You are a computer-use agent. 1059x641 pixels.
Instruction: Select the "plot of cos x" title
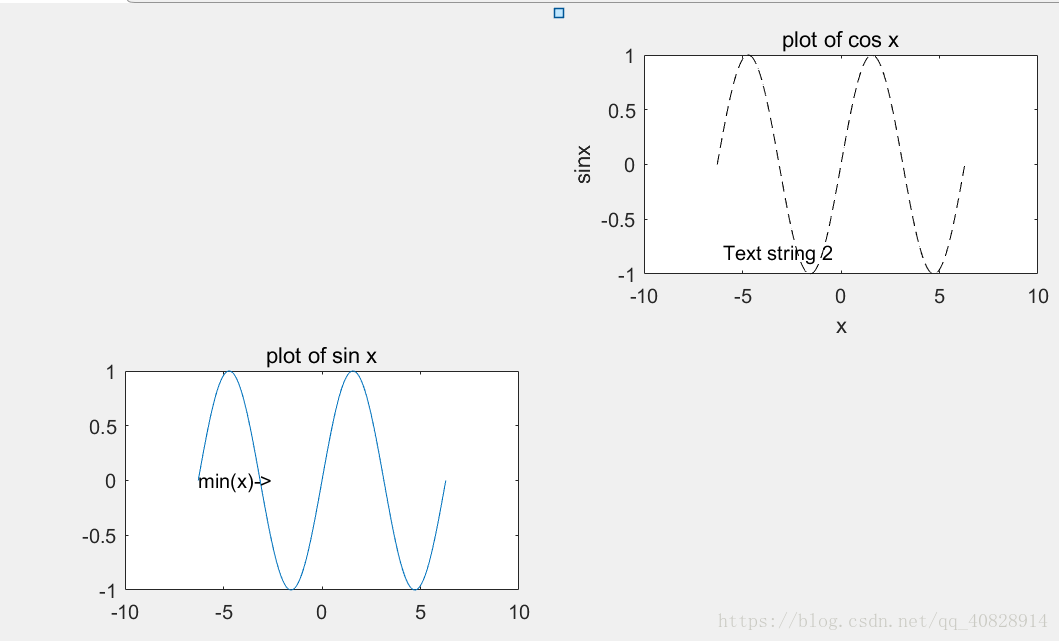(840, 40)
